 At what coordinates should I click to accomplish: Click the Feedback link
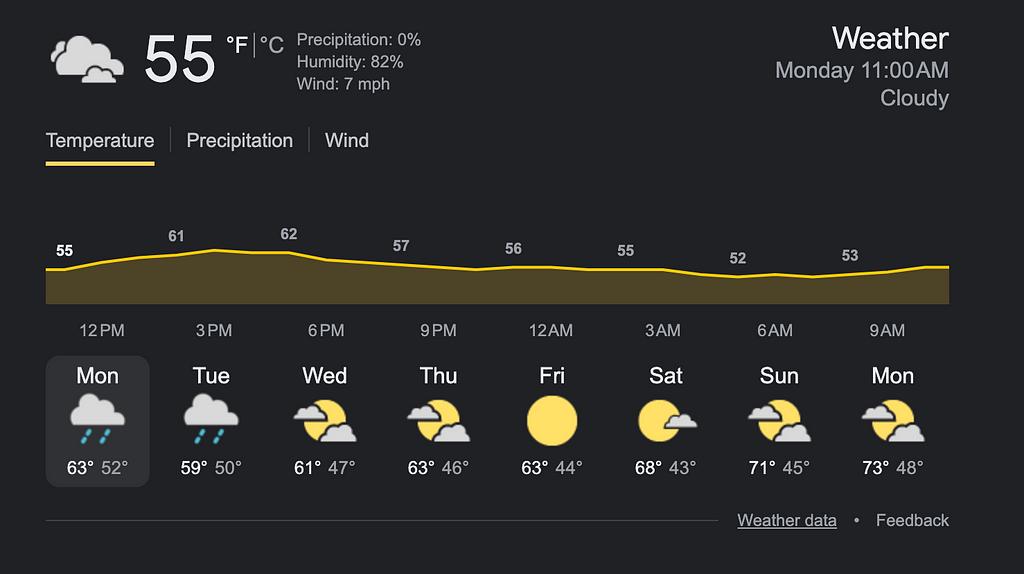(912, 520)
